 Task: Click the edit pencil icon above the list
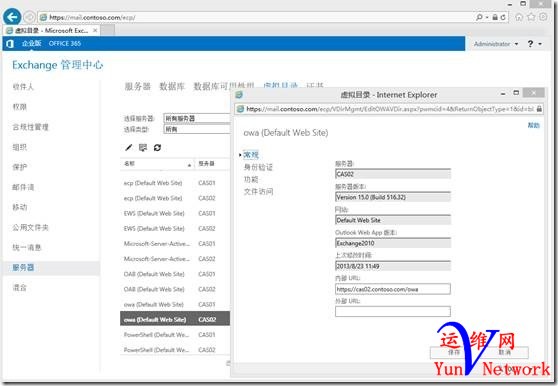coord(128,147)
